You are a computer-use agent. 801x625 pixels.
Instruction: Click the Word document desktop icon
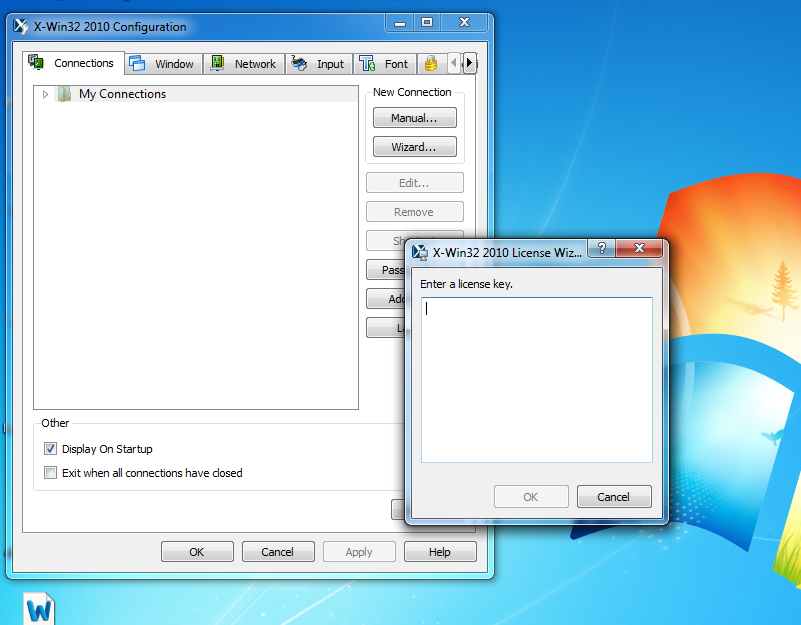tap(39, 609)
